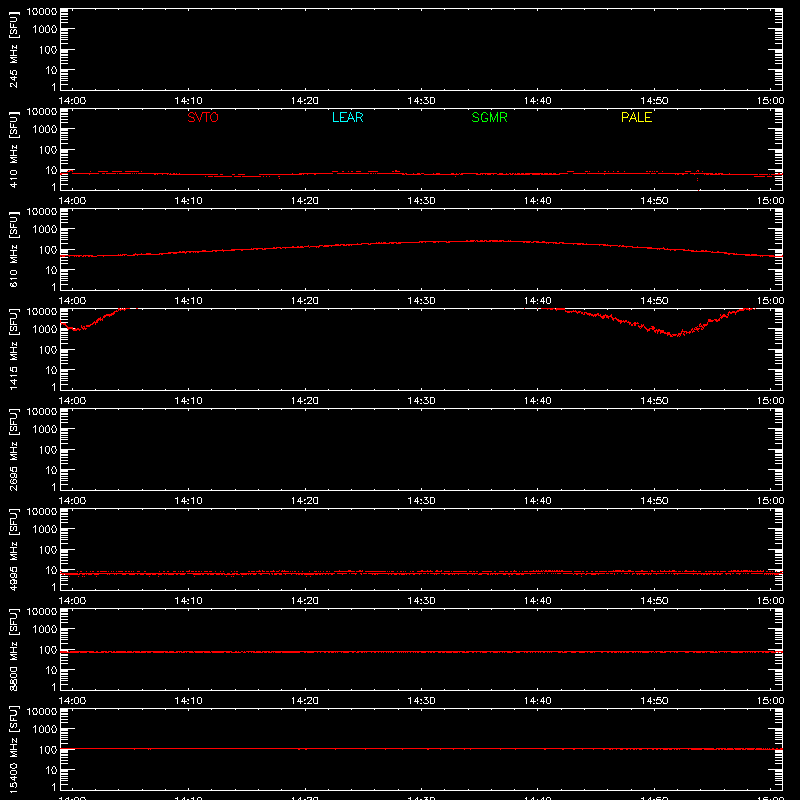Select the 15400 MHz [SFU] axis title

point(13,749)
